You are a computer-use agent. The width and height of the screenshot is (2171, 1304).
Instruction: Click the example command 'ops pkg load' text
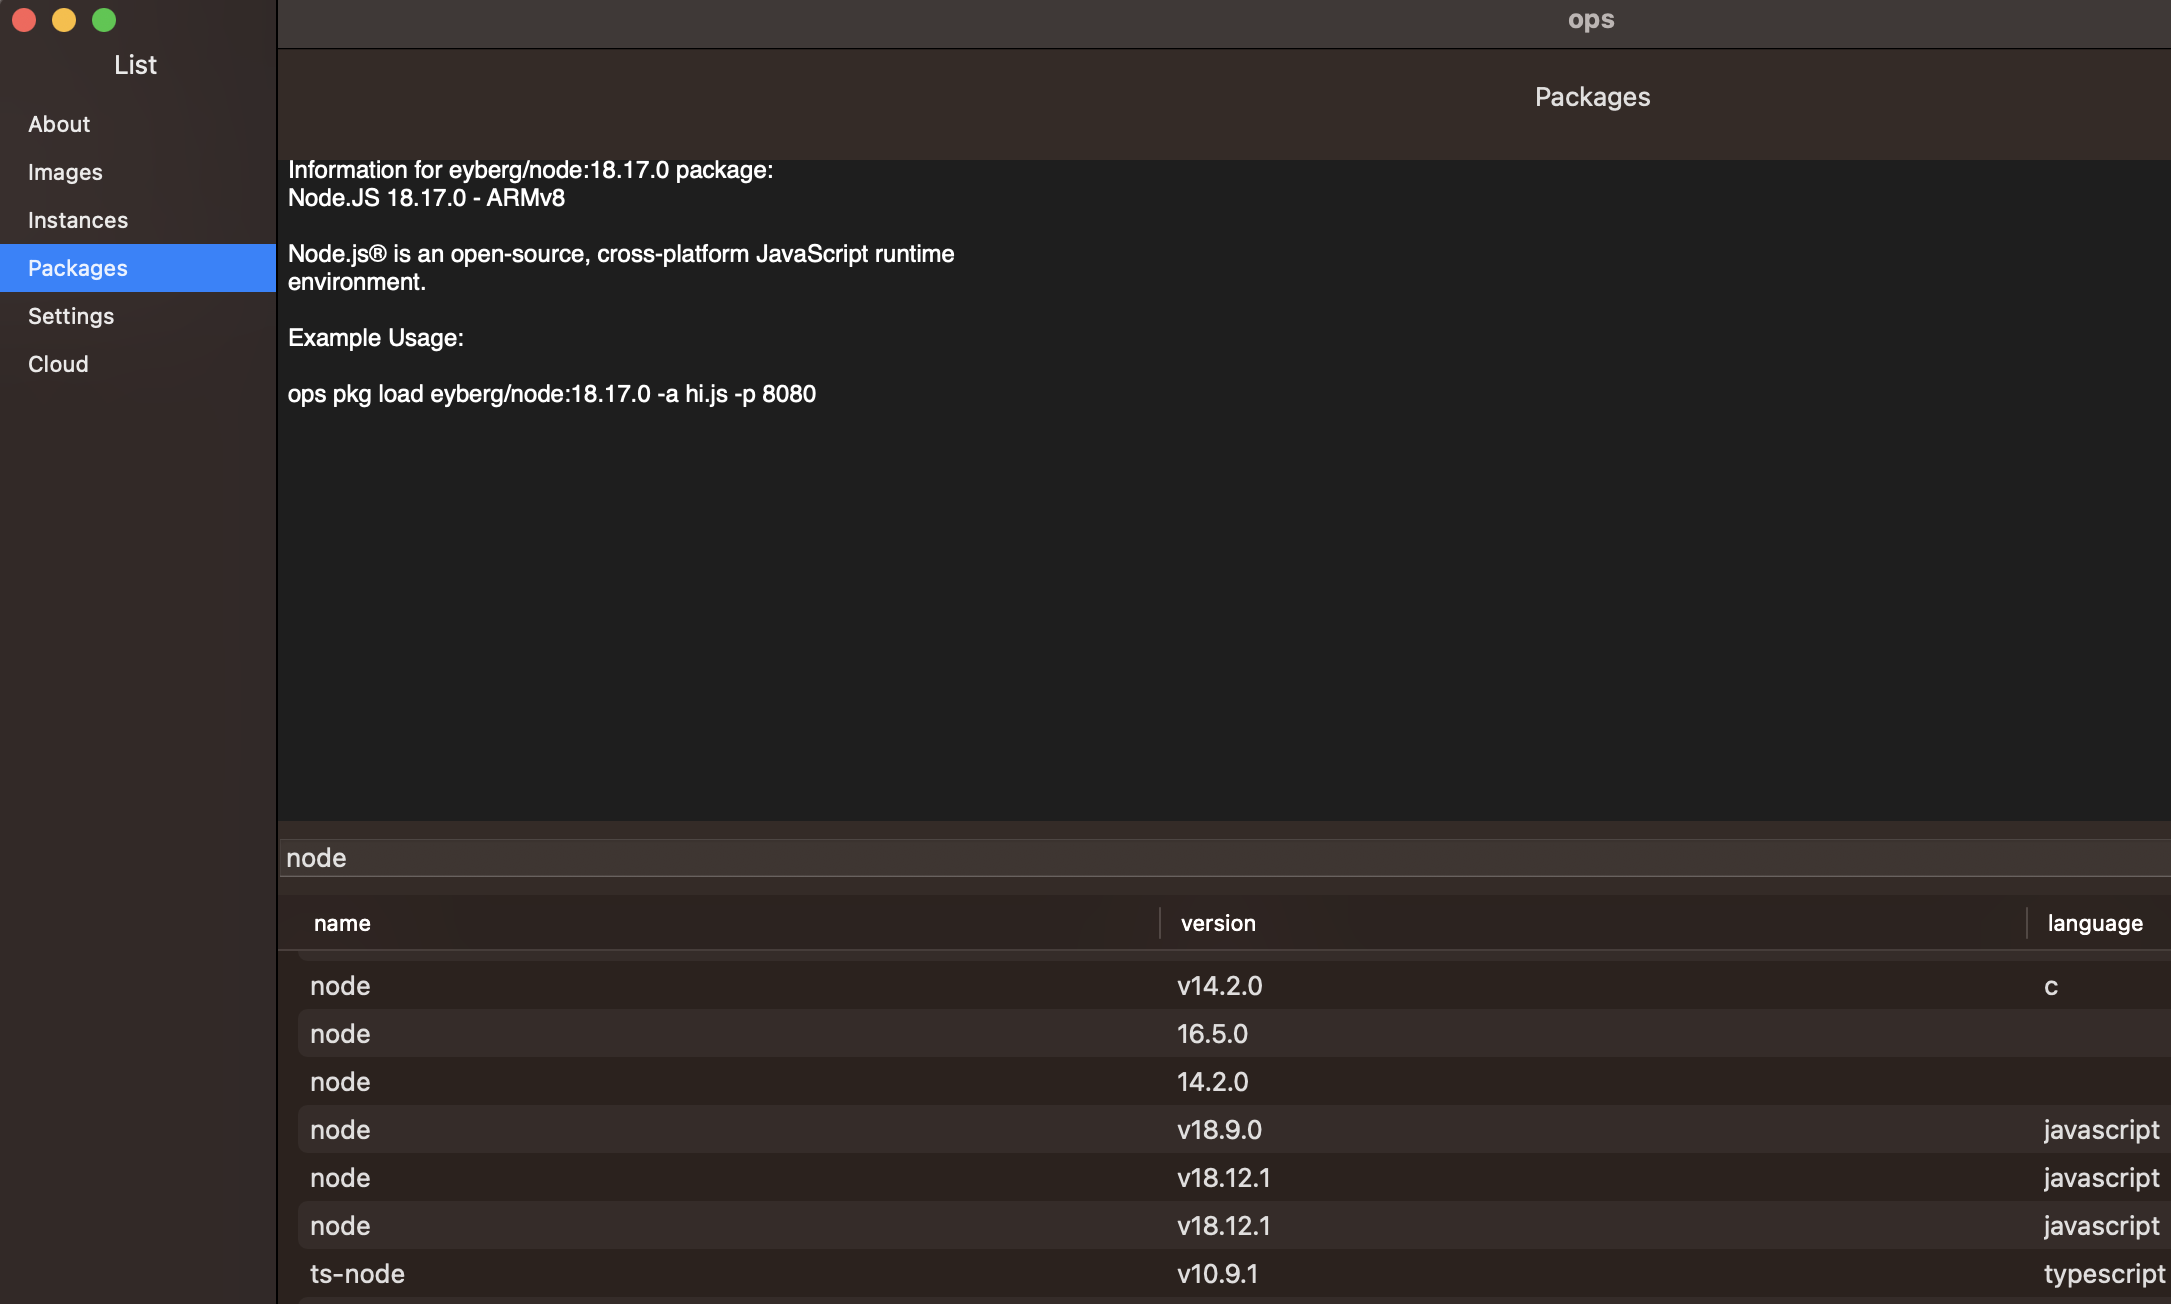552,394
